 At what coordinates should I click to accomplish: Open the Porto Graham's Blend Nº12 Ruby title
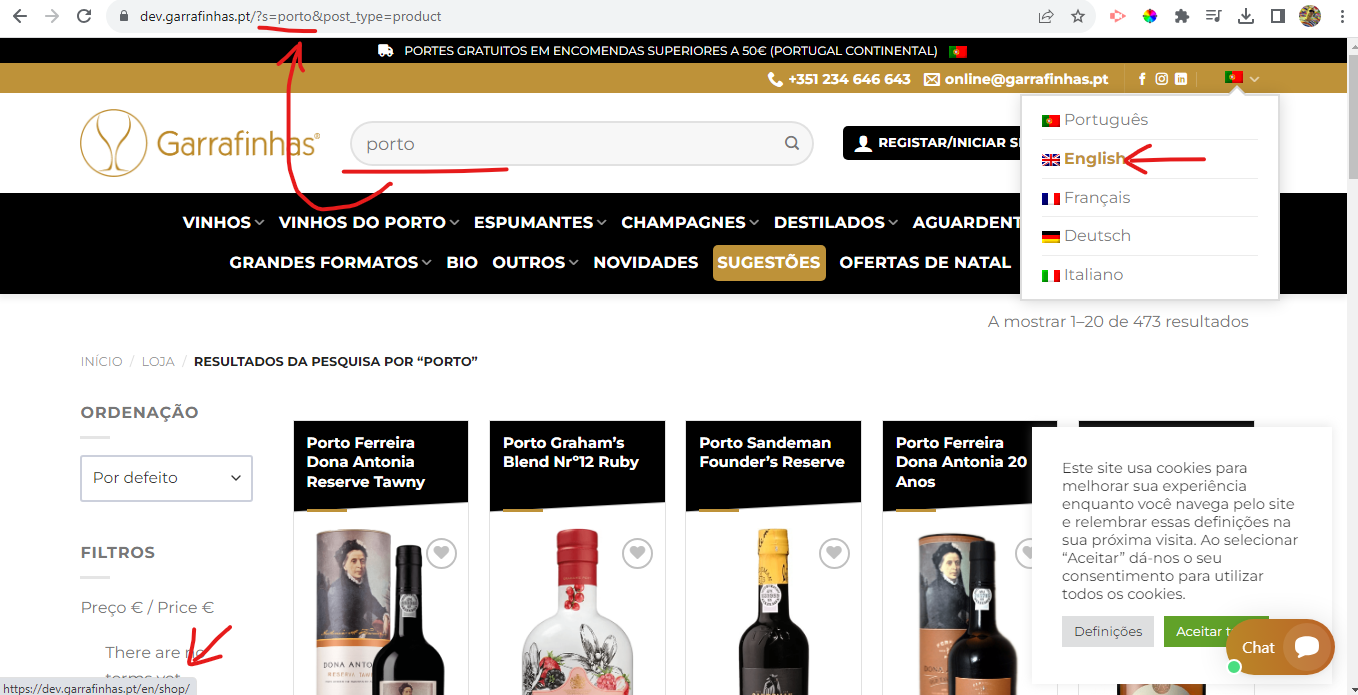(x=571, y=452)
